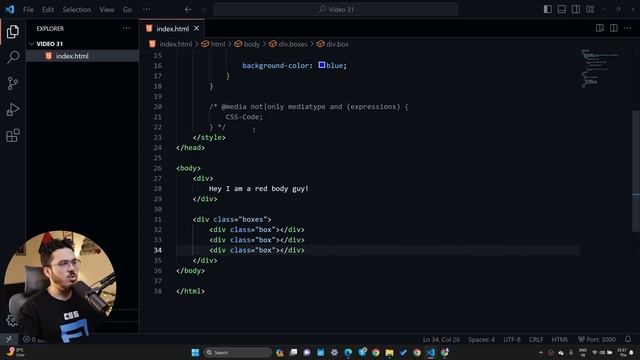Screen dimensions: 640x360
Task: Click the code minimap preview
Action: coord(599,68)
